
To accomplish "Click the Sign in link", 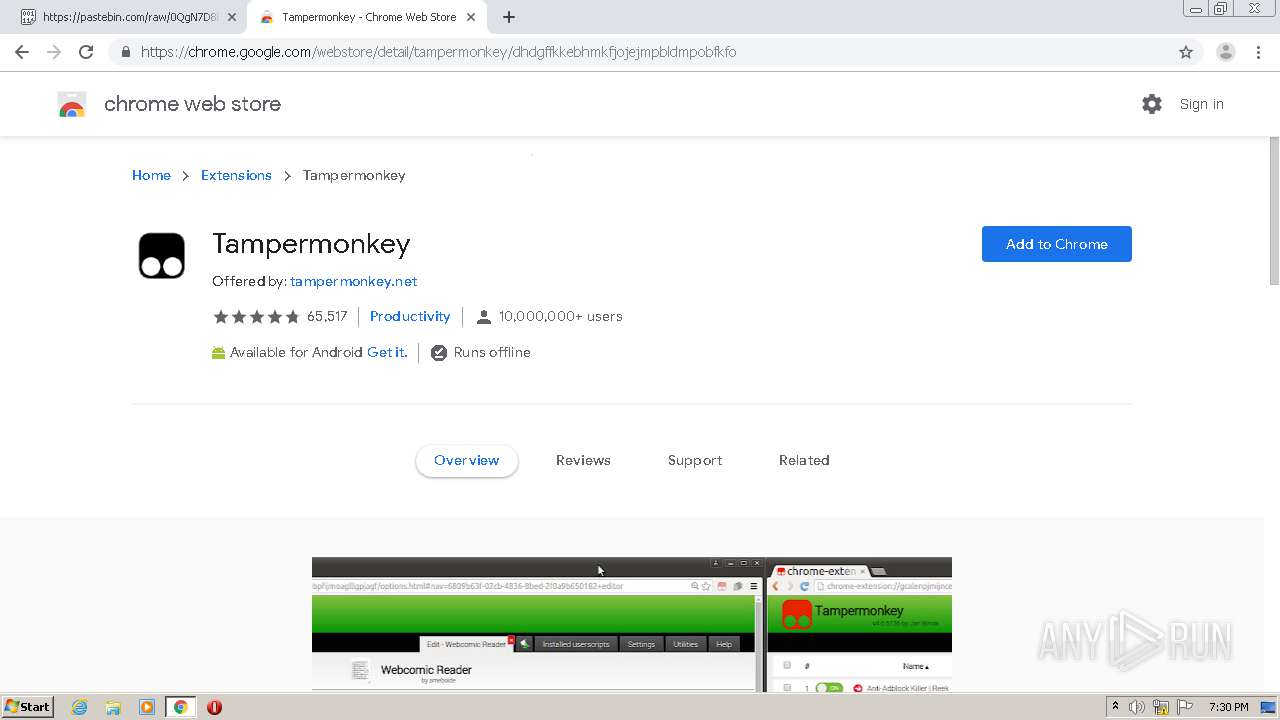I will [1201, 104].
